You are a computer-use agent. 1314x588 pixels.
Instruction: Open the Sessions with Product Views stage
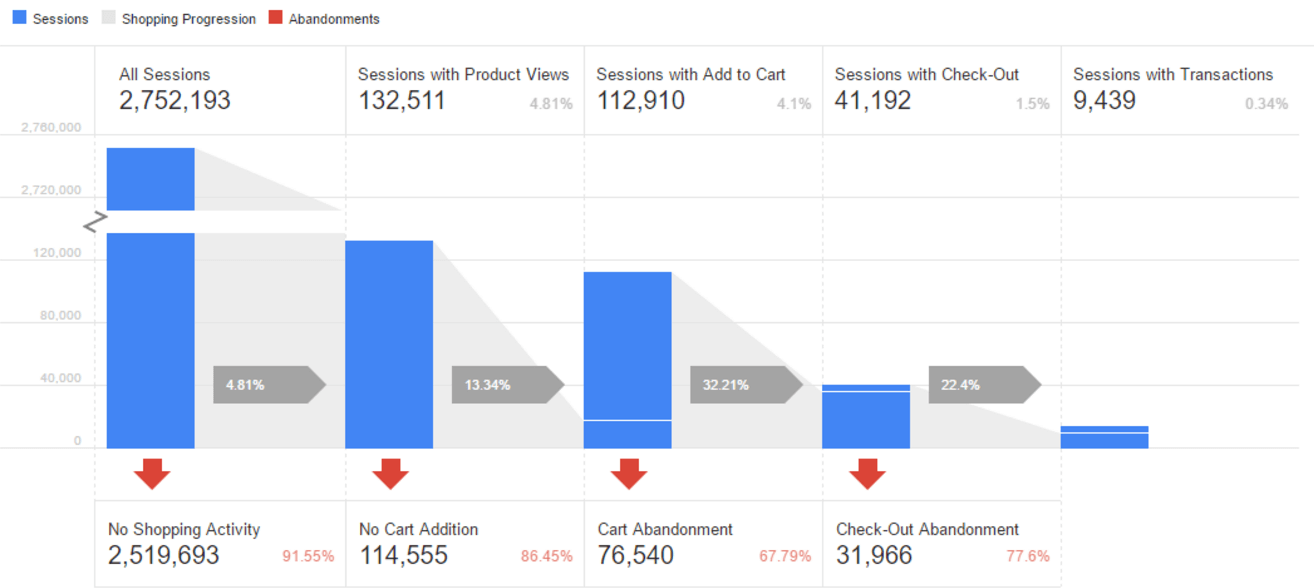pyautogui.click(x=463, y=75)
